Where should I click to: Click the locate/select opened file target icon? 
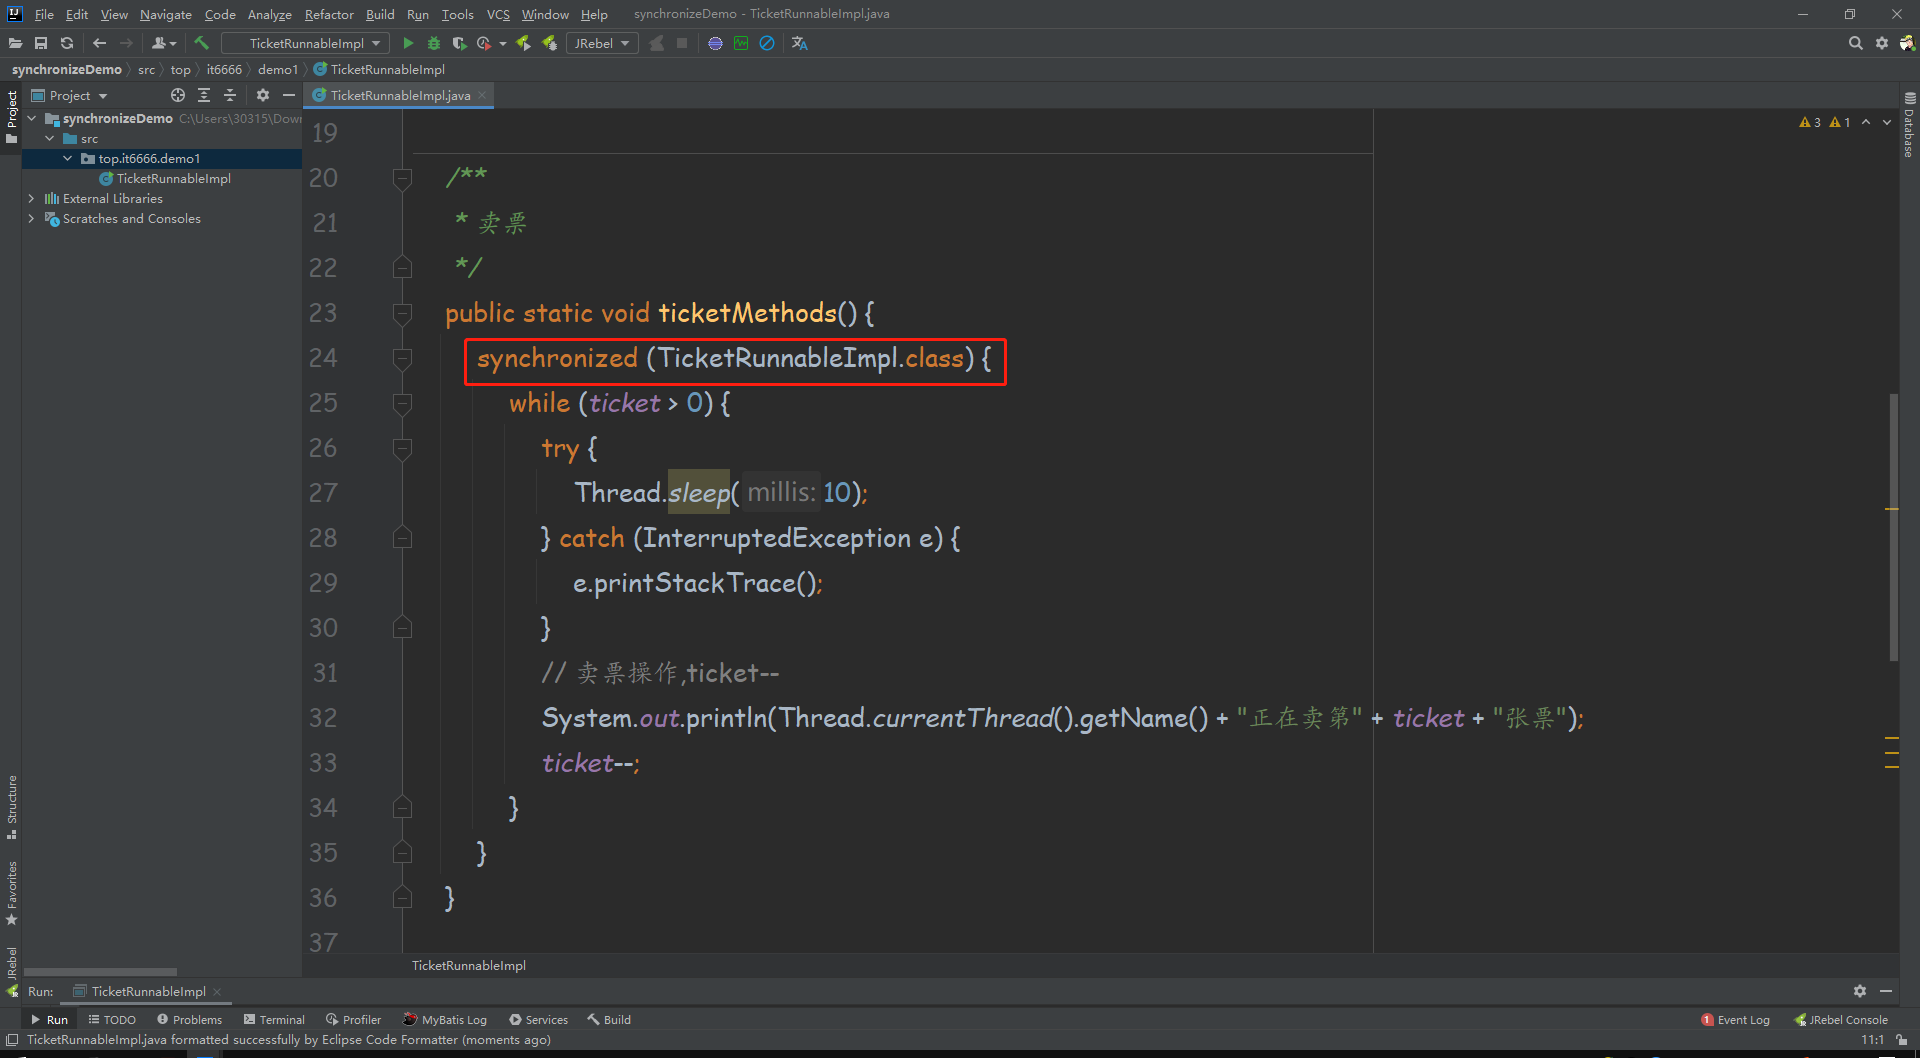[178, 95]
